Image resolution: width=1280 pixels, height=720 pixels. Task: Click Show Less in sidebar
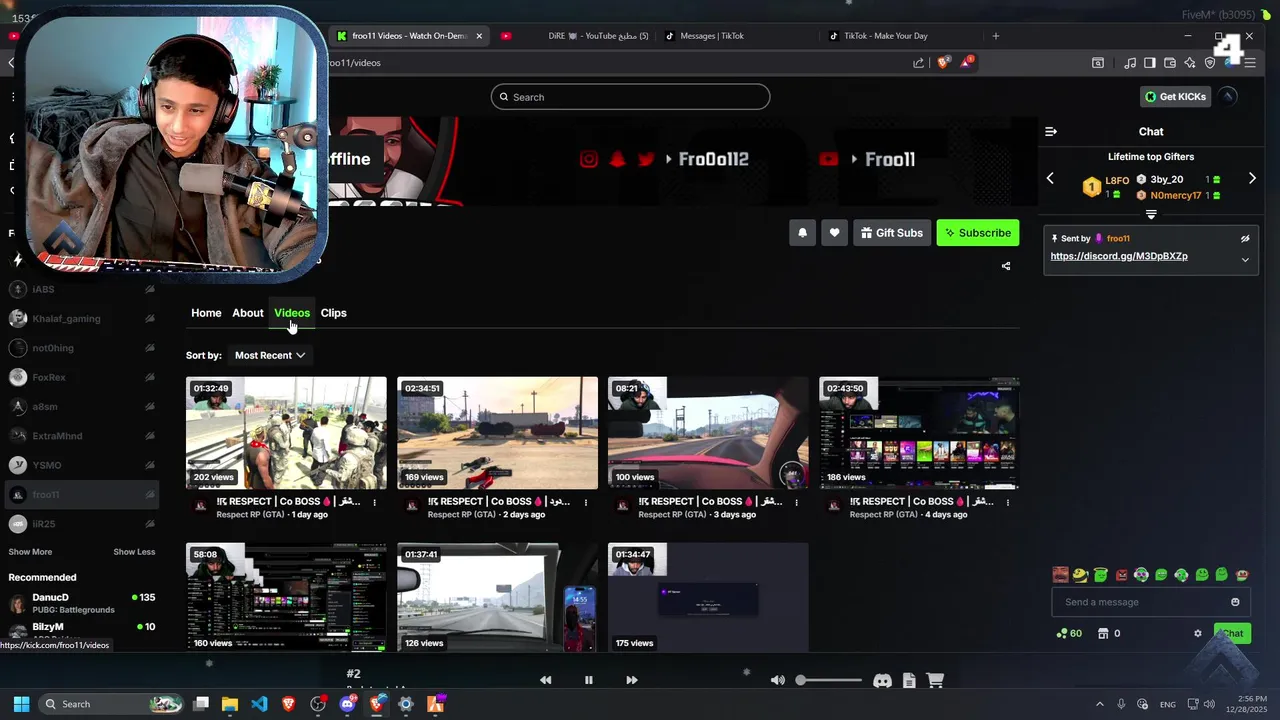[x=134, y=552]
